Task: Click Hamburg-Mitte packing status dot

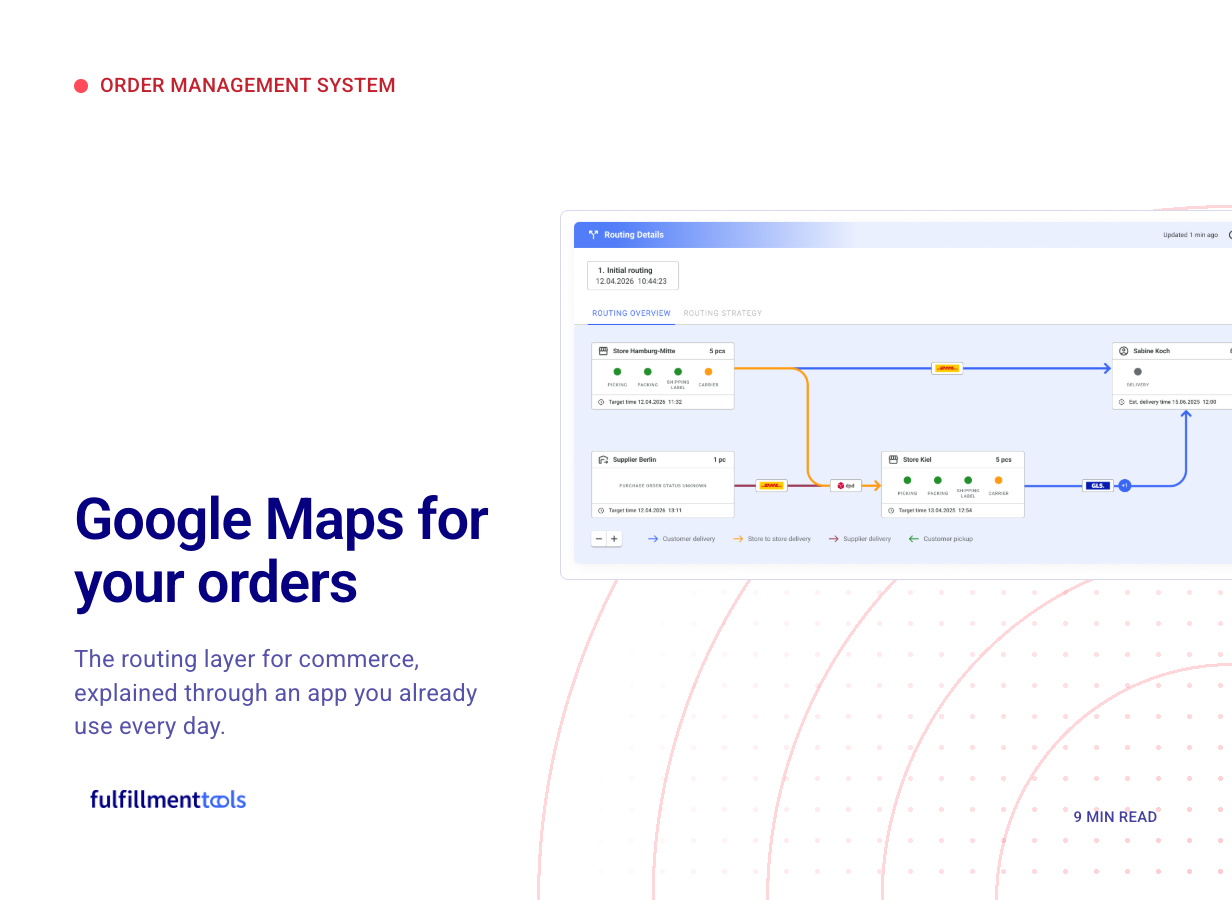Action: [648, 372]
